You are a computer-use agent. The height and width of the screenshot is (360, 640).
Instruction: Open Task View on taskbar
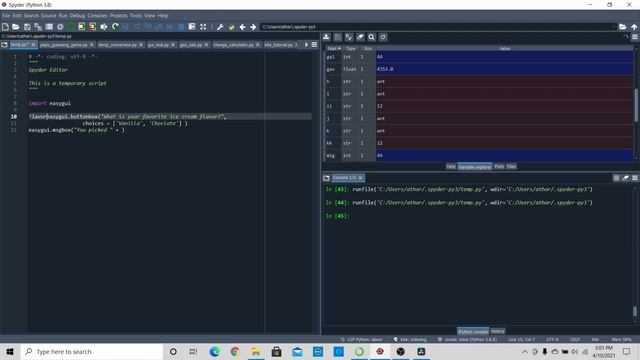pyautogui.click(x=193, y=351)
